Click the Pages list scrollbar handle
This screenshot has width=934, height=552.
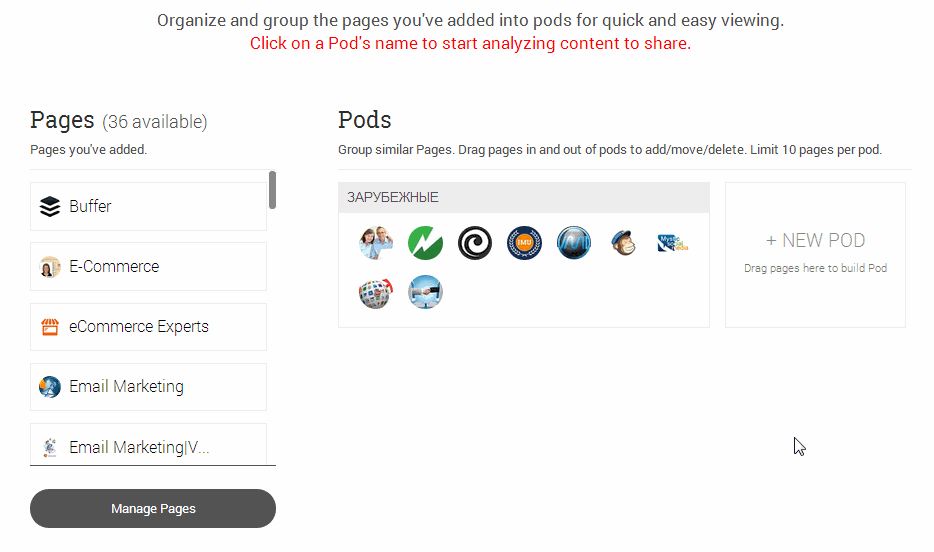click(272, 190)
